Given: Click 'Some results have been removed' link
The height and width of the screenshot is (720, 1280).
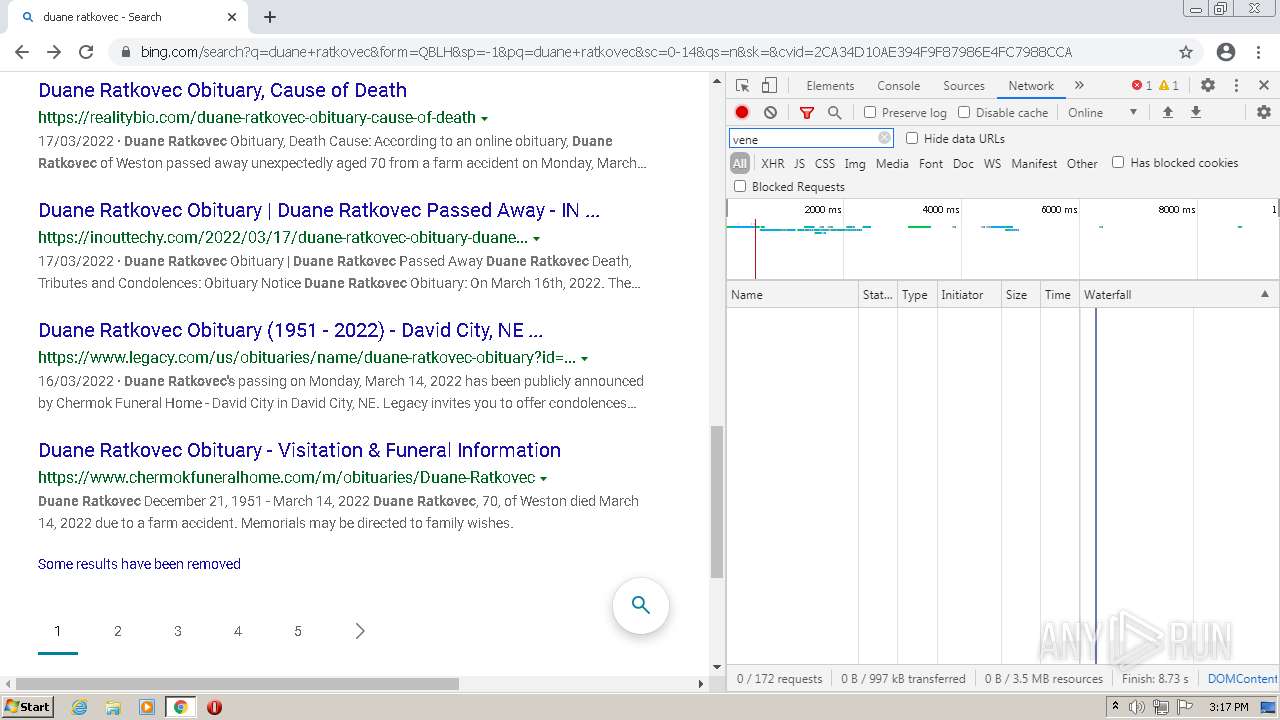Looking at the screenshot, I should (139, 564).
